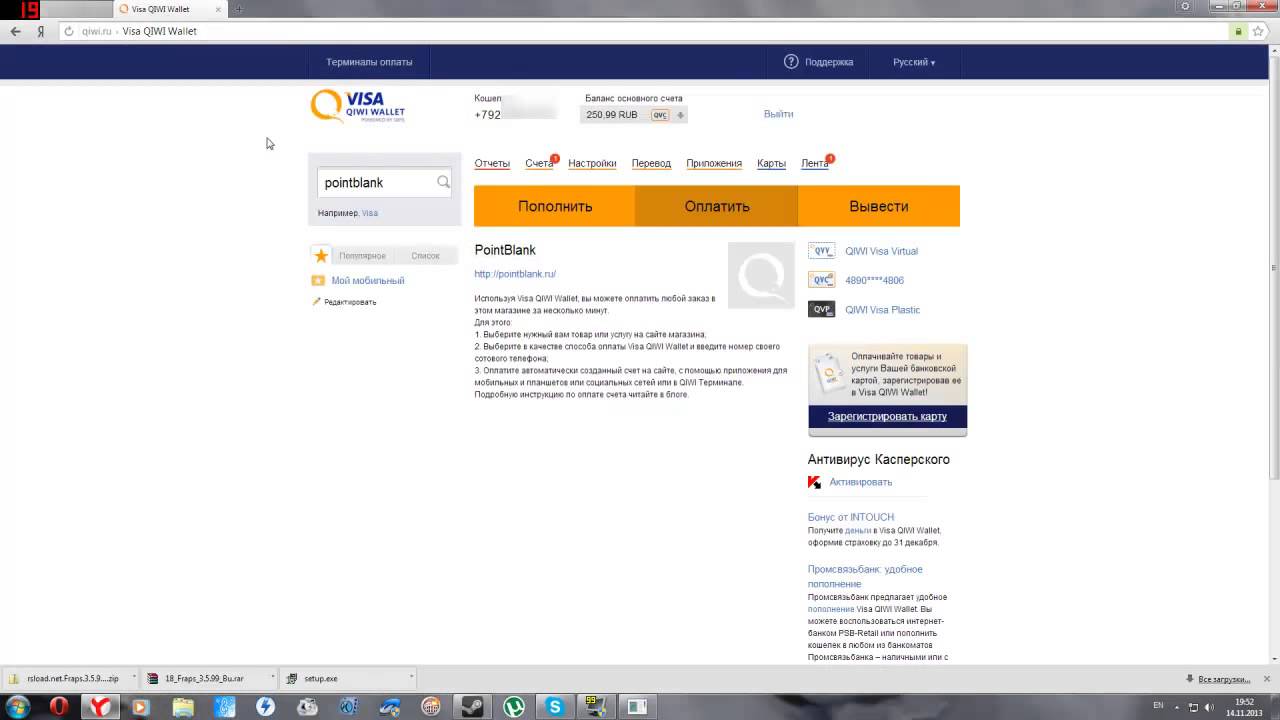The width and height of the screenshot is (1280, 720).
Task: Open Промсвязьбанк: удобное пополнение link
Action: 865,576
